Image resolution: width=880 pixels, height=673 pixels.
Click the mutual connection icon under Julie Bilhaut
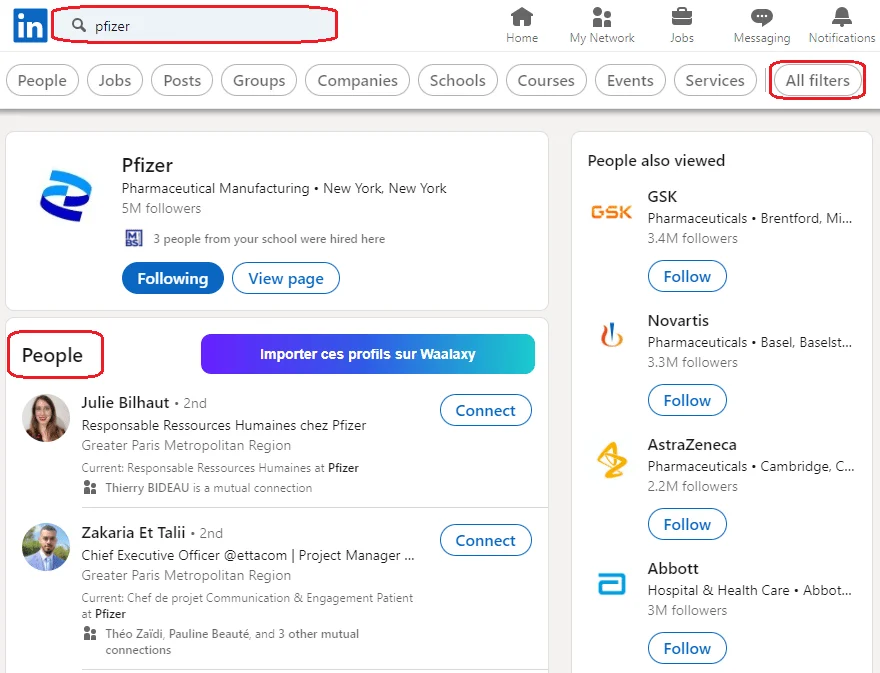click(90, 487)
